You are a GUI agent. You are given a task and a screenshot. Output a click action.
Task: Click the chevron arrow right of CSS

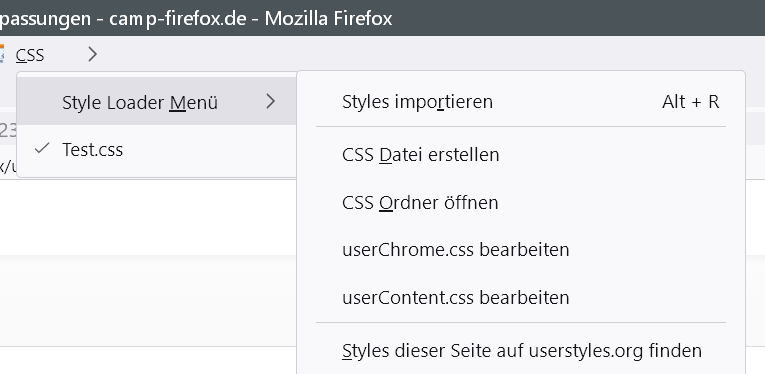[93, 54]
